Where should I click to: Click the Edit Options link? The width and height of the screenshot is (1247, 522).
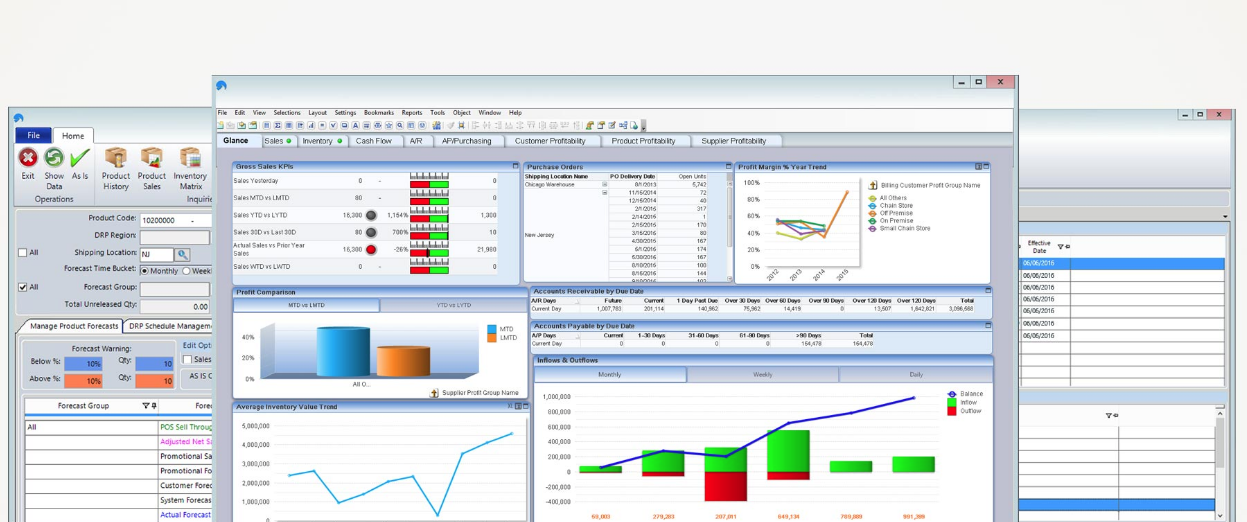point(197,345)
